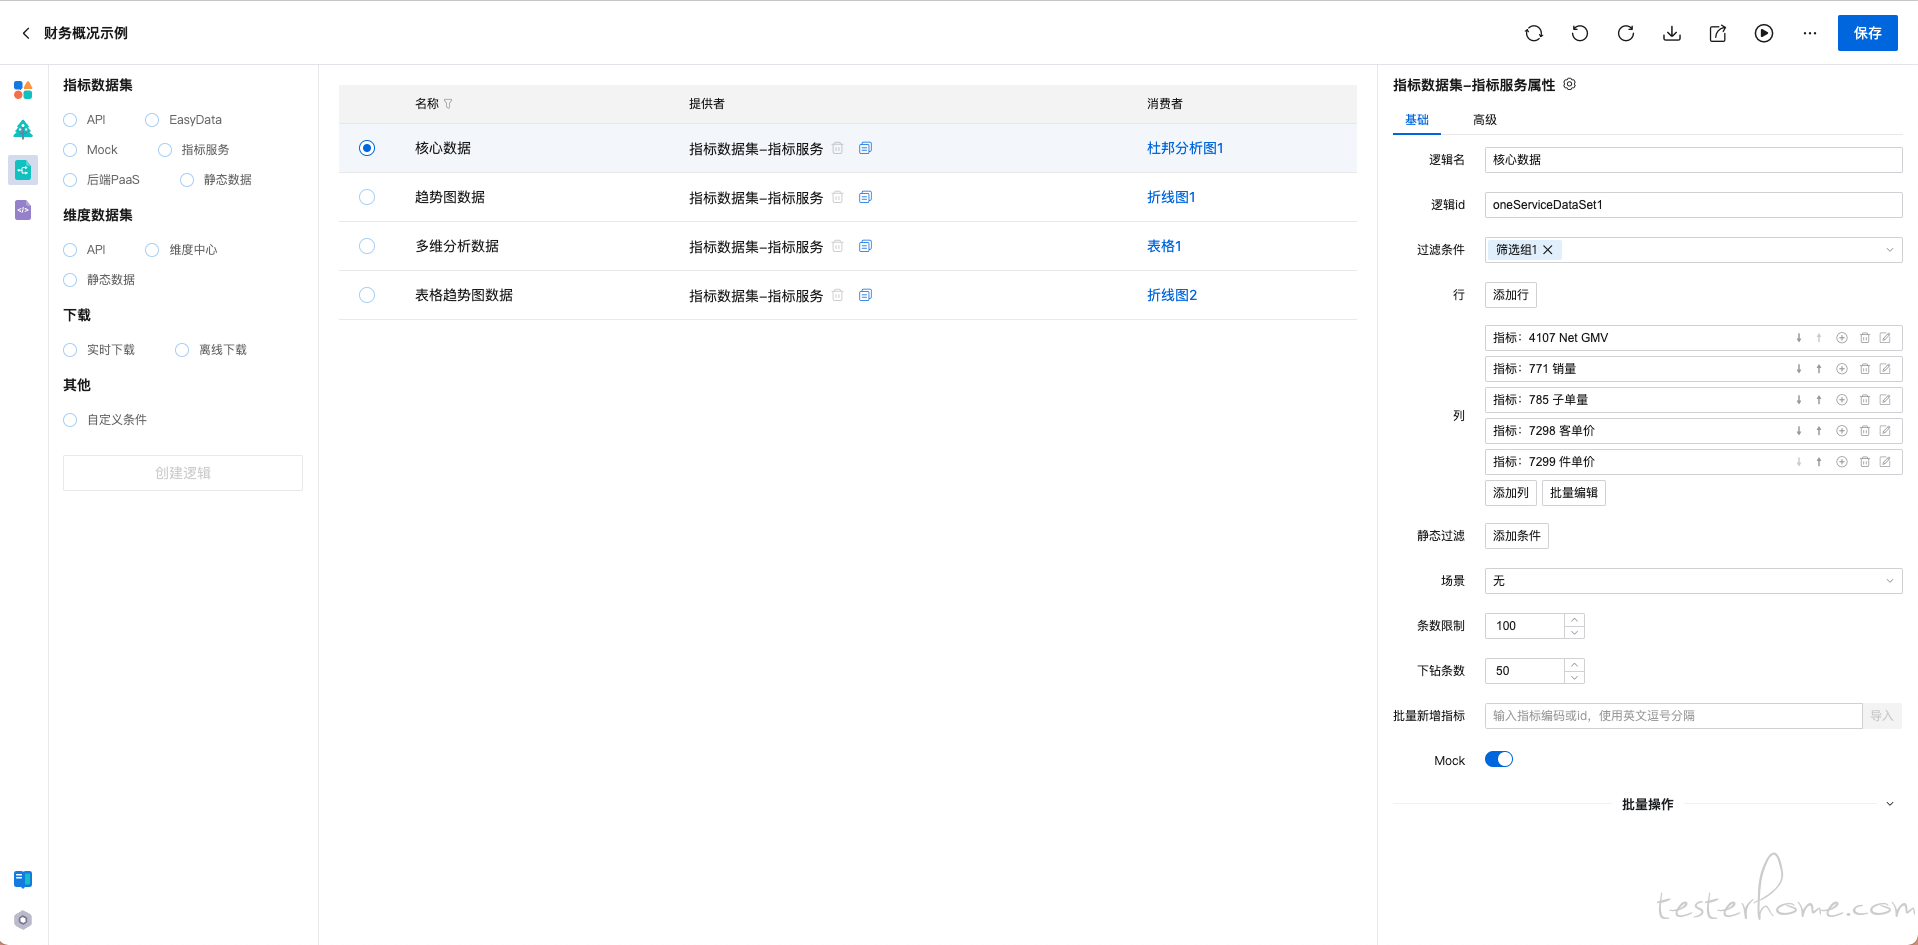
Task: Click the 添加条件 button
Action: click(x=1516, y=536)
